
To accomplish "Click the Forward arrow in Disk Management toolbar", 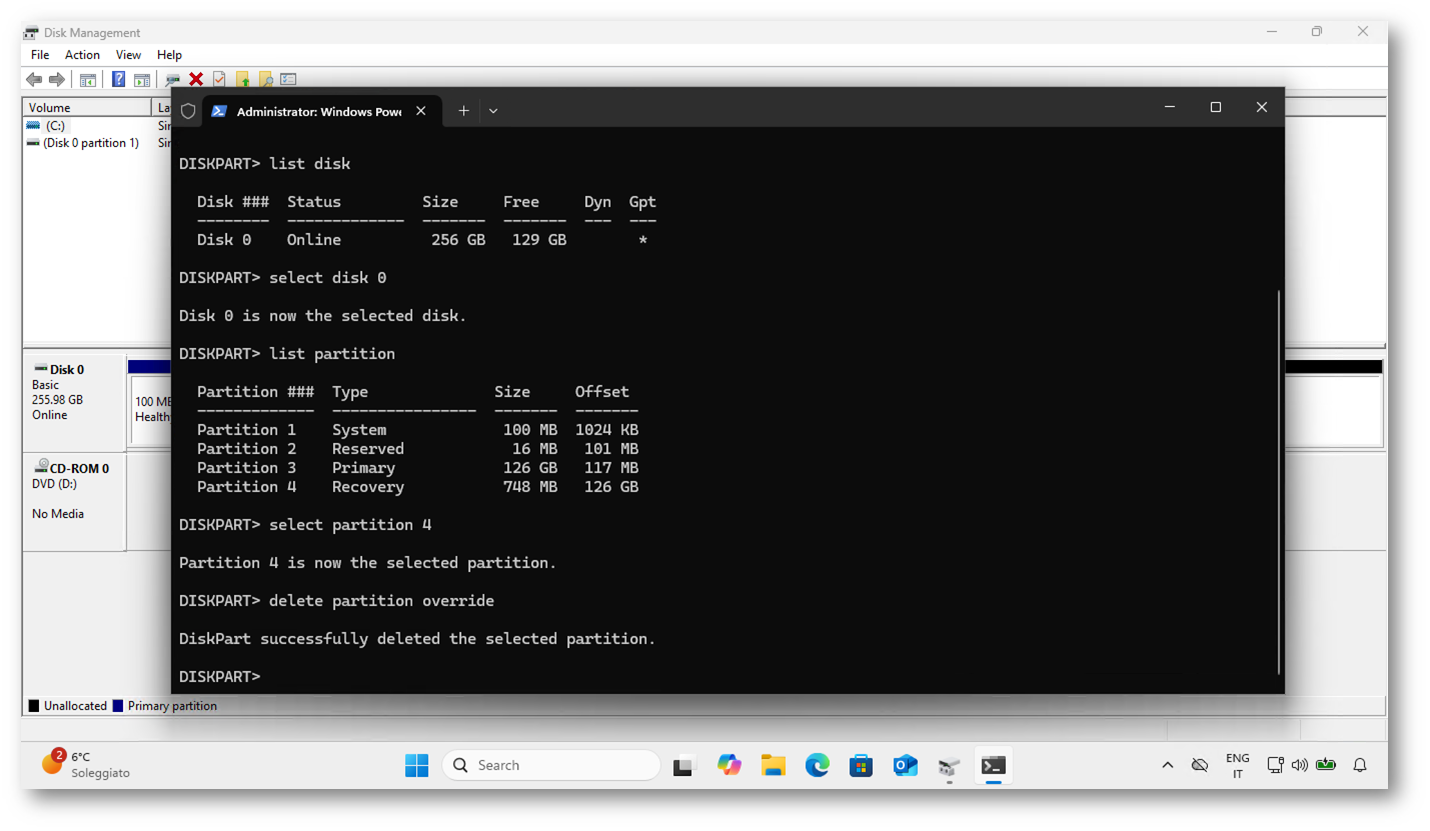I will (56, 79).
